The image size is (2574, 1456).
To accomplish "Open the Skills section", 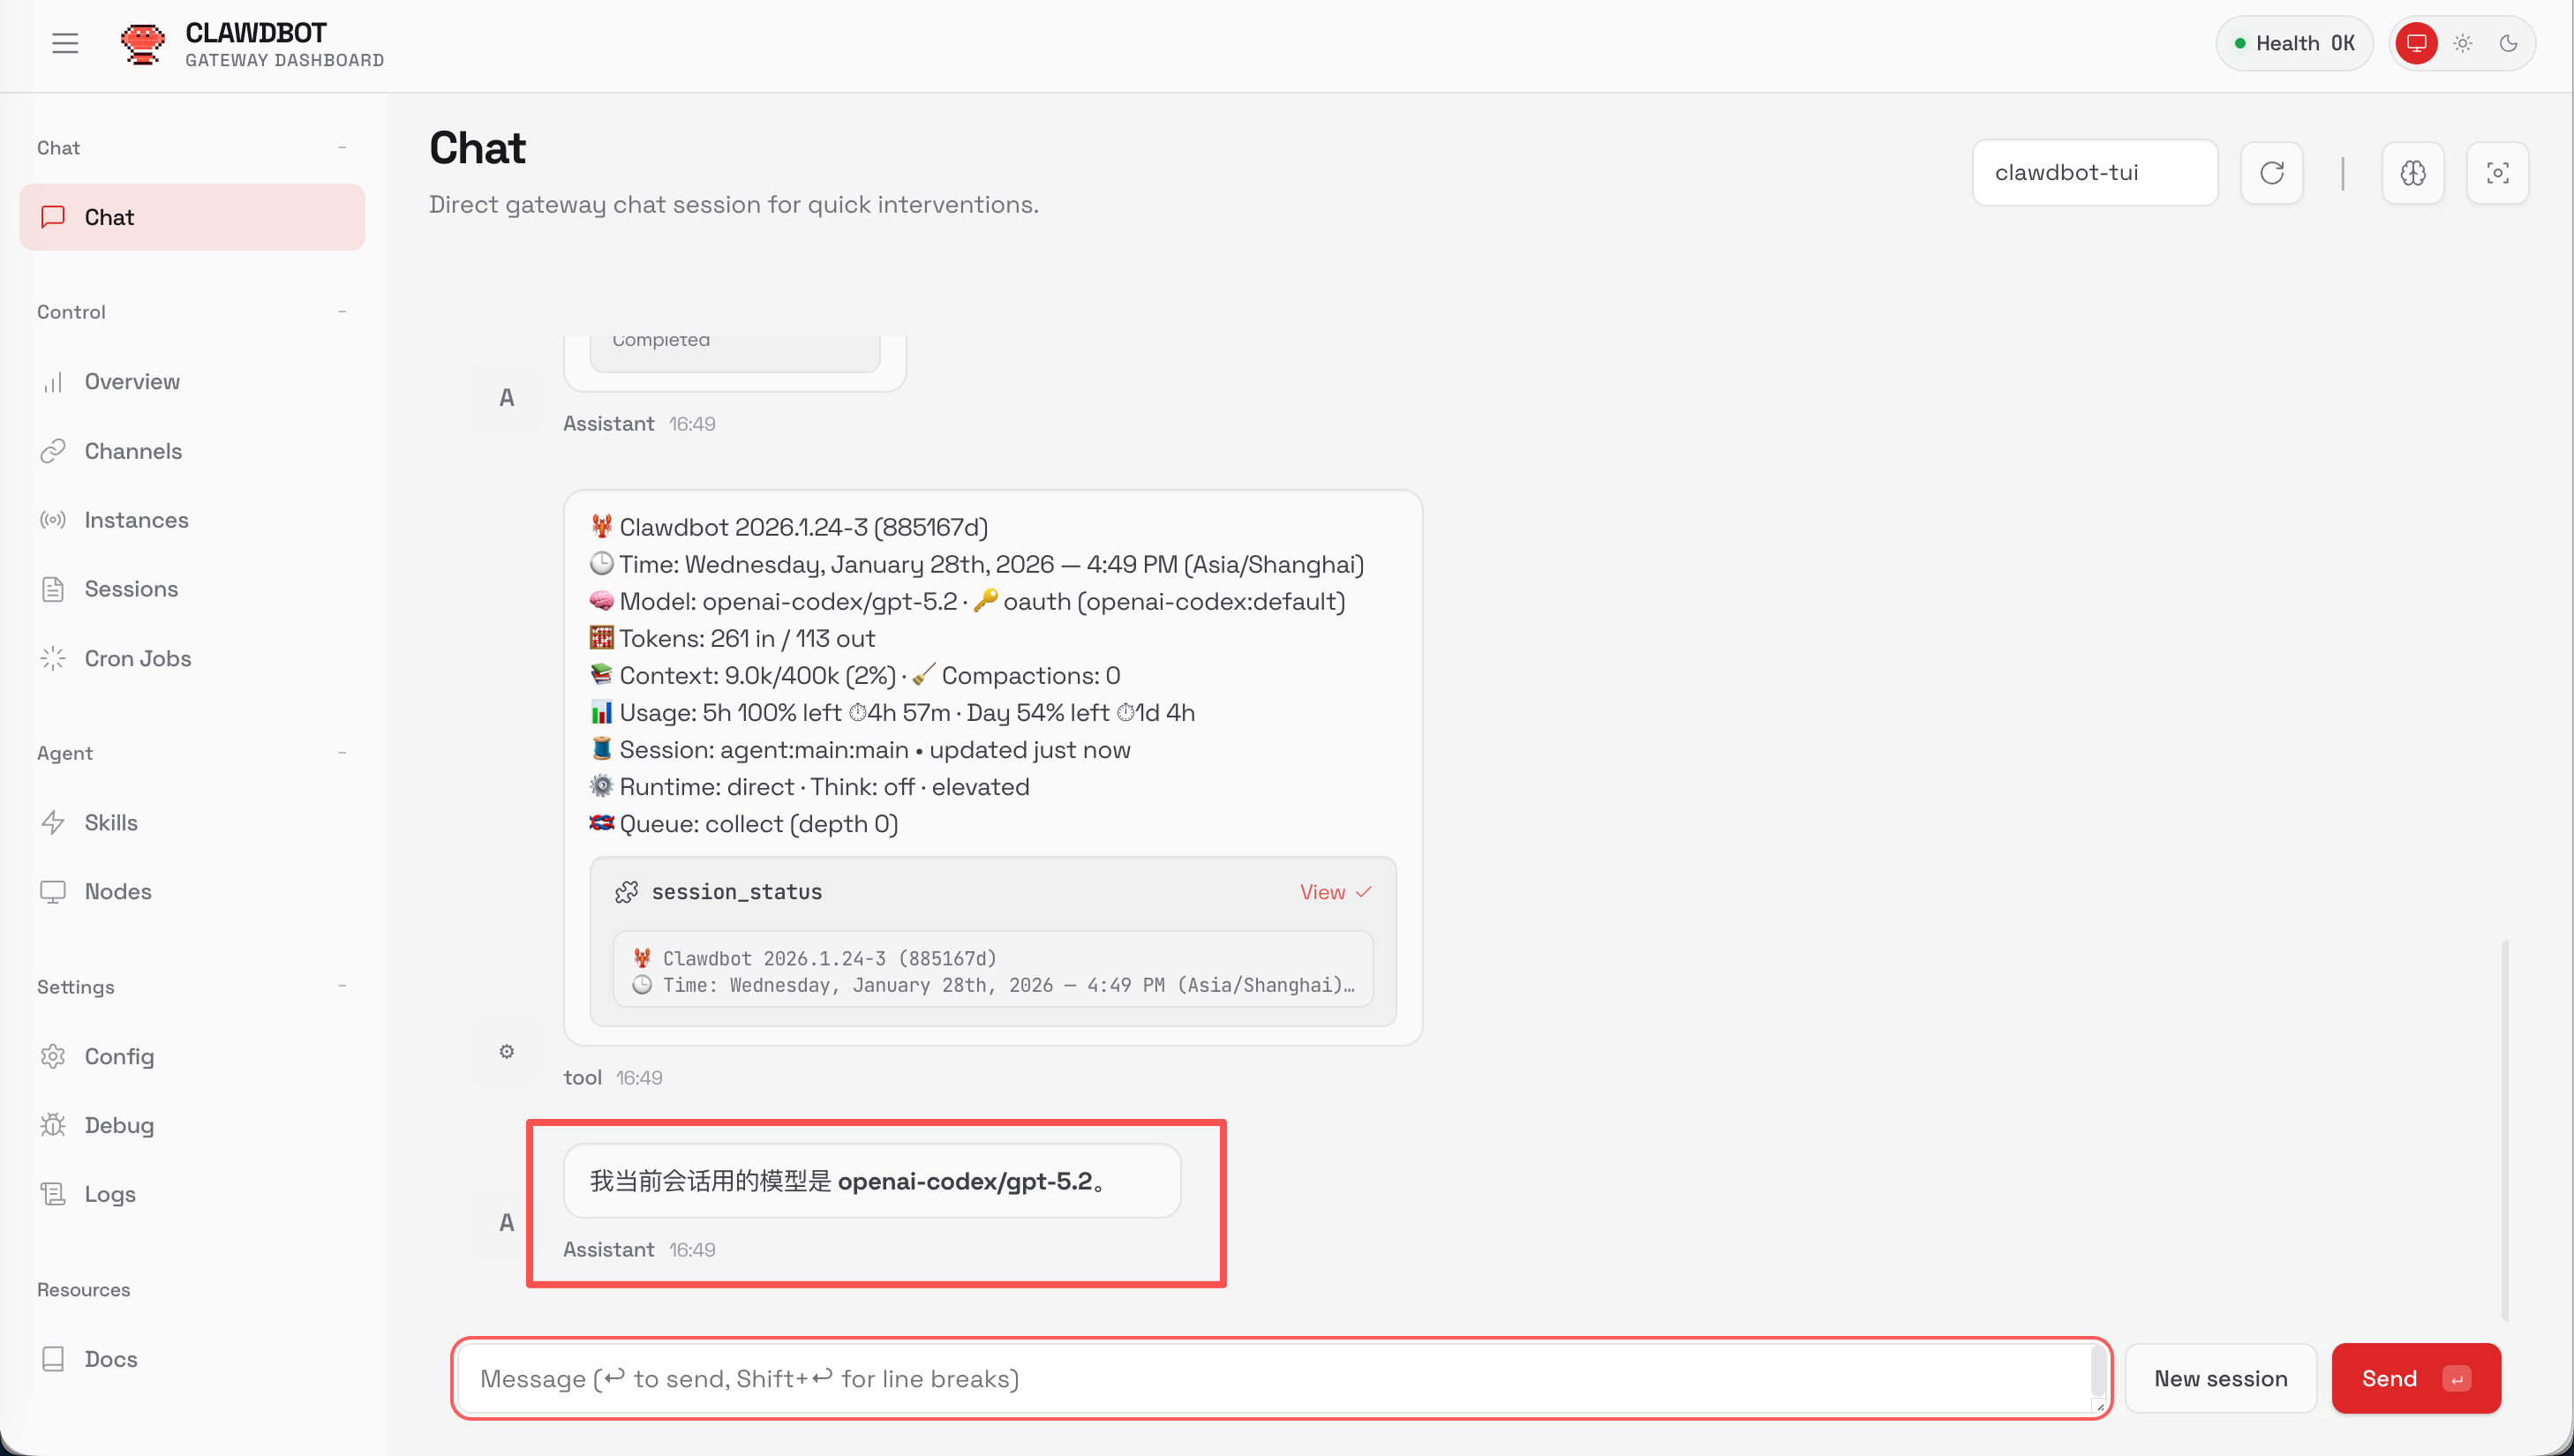I will [x=111, y=822].
